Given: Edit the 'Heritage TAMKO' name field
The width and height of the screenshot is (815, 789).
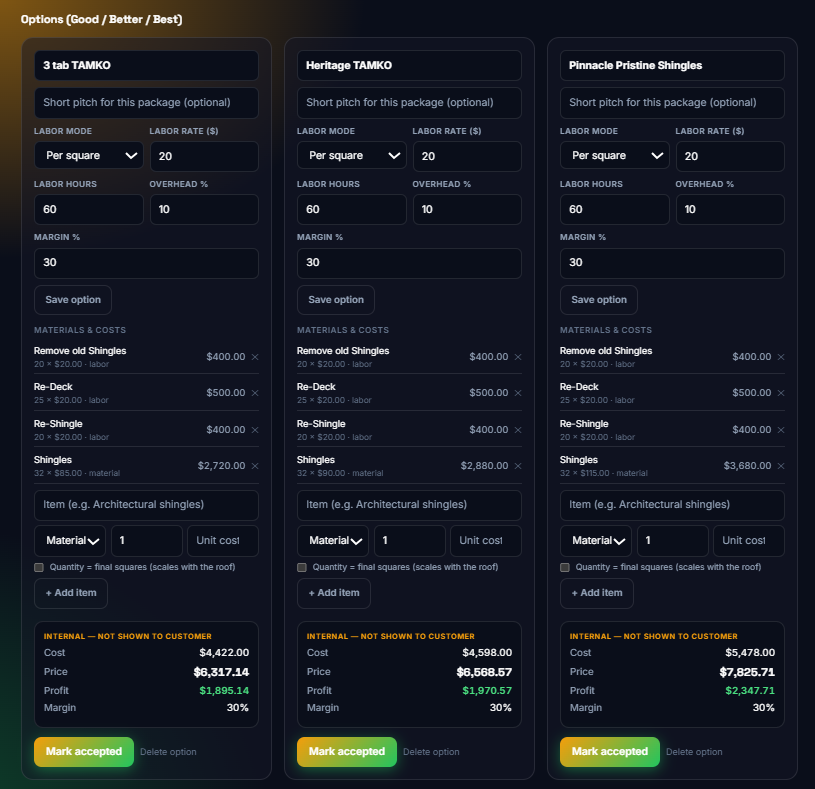Looking at the screenshot, I should [410, 65].
